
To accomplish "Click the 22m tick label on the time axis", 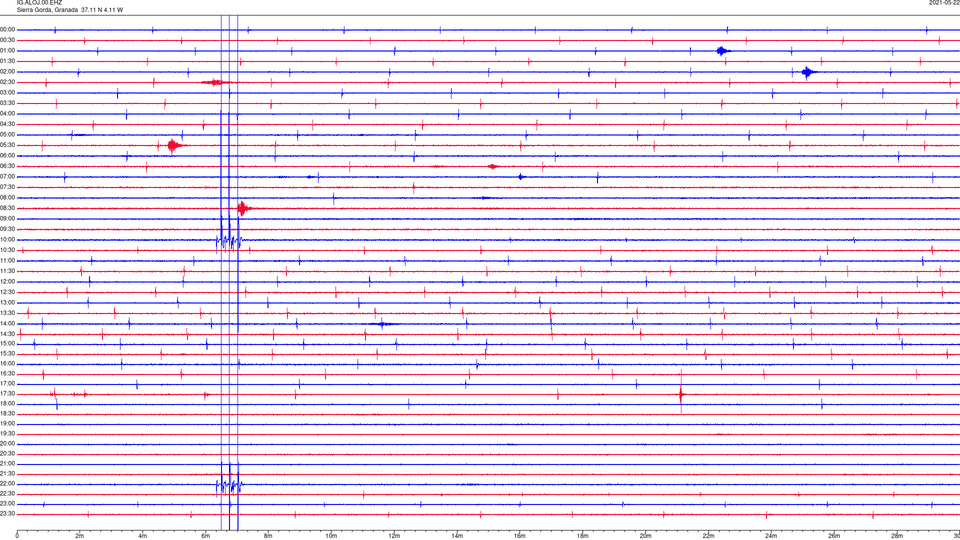I will pyautogui.click(x=708, y=536).
